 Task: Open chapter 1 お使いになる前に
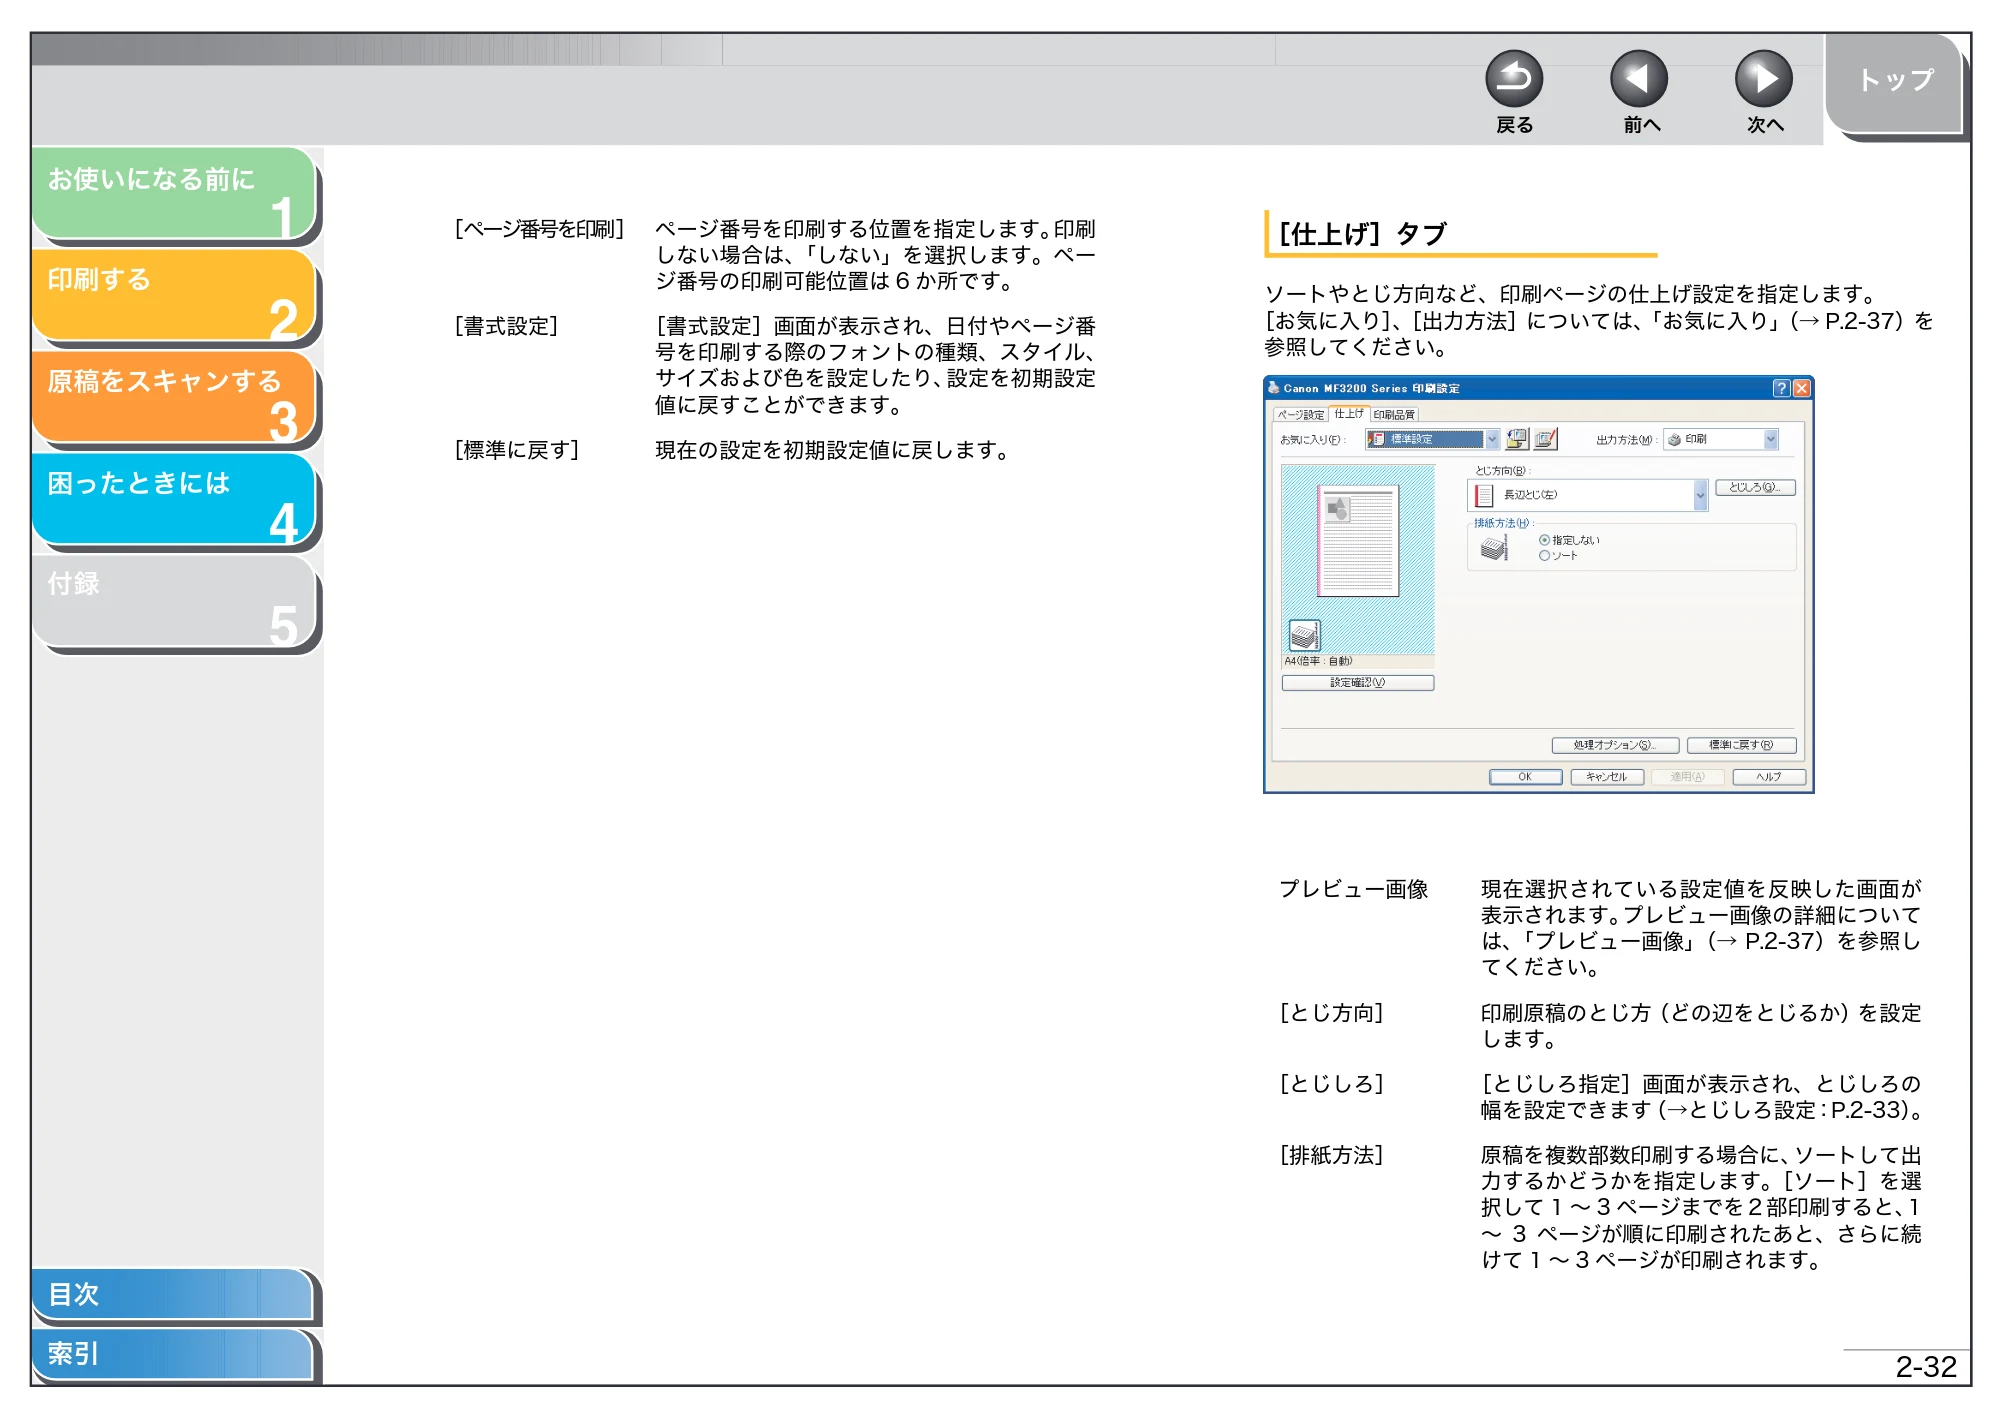174,193
